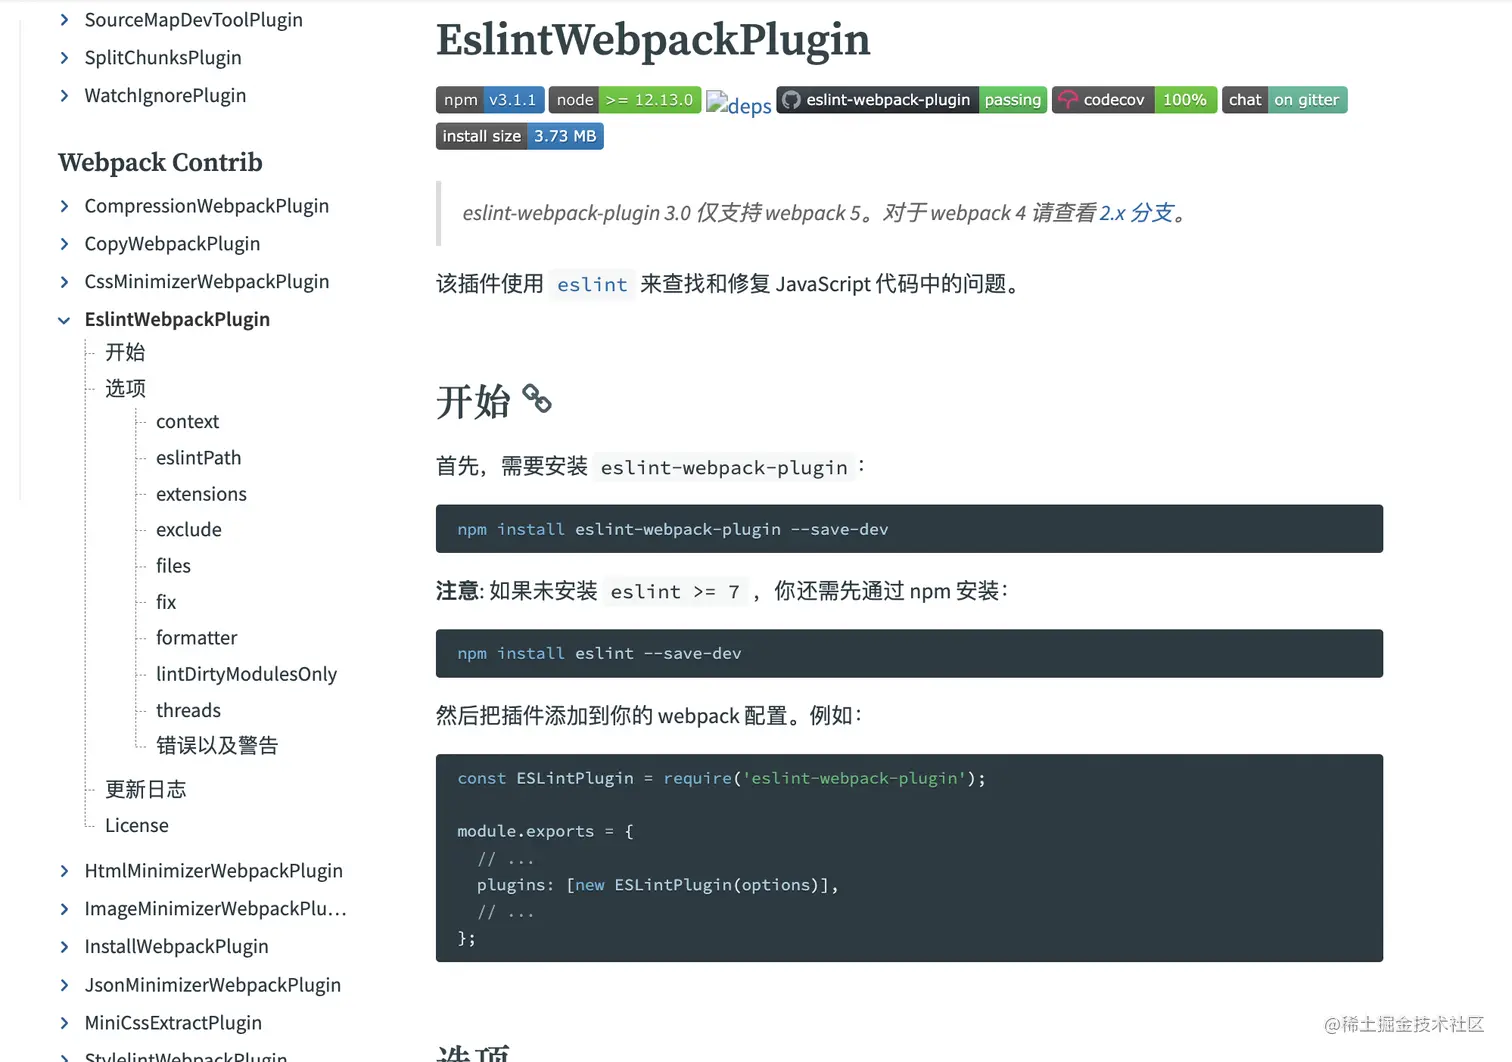Expand HtmlMinimizerWebpackPlugin chevron

click(x=64, y=871)
